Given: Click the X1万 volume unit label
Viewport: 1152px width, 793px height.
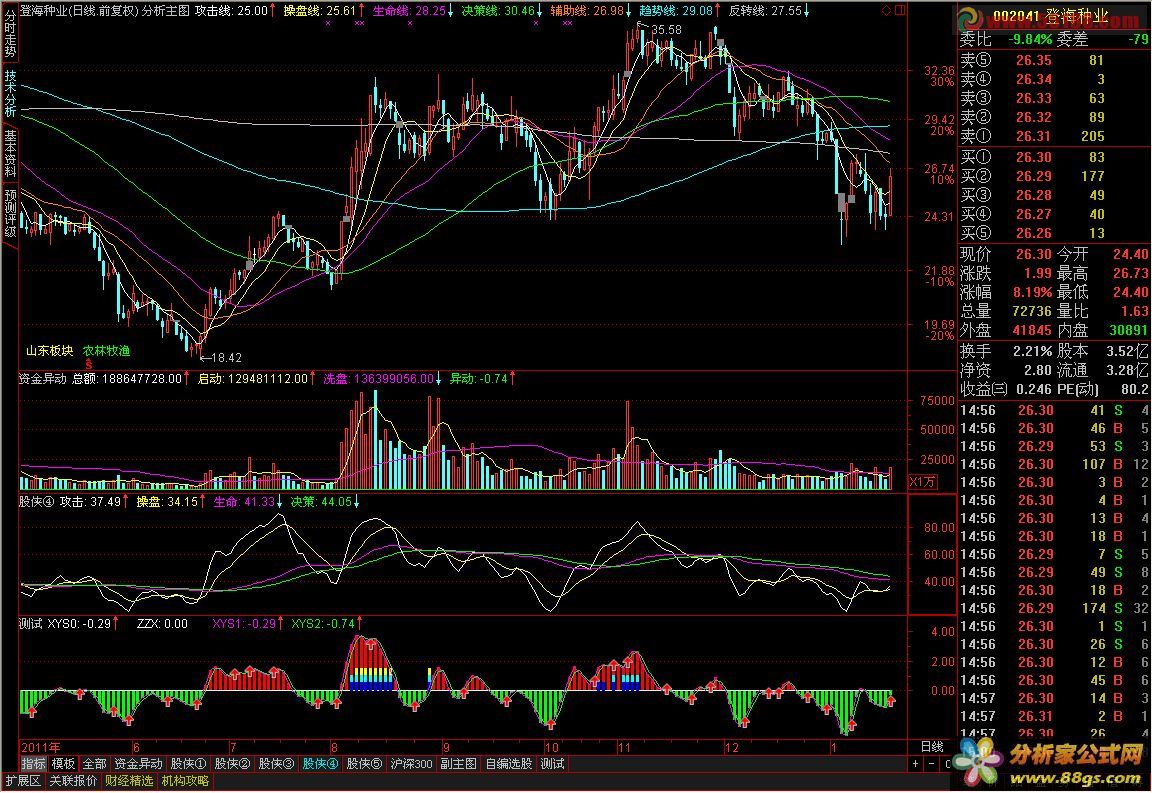Looking at the screenshot, I should [x=923, y=482].
